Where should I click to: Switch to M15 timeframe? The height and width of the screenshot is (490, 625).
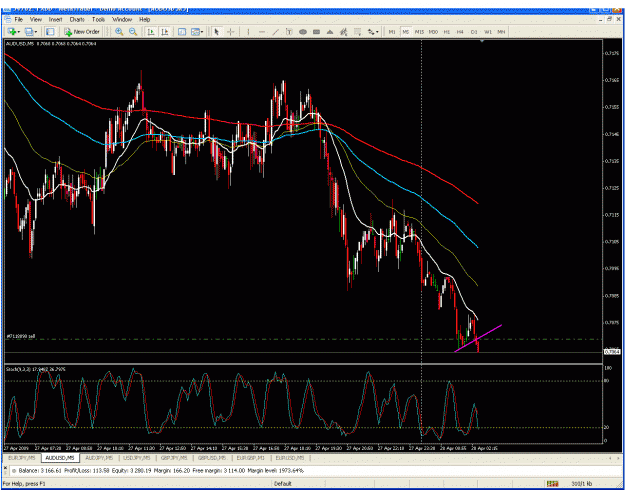pyautogui.click(x=419, y=32)
